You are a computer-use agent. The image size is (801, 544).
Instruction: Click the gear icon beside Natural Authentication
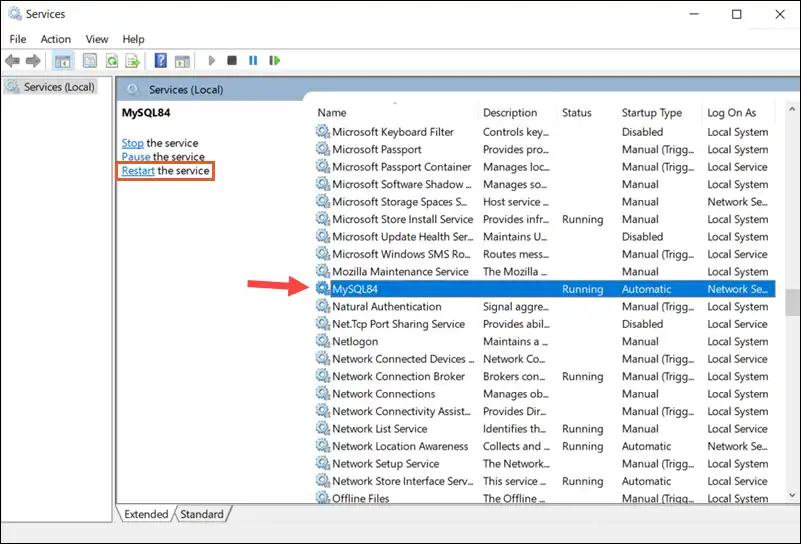322,306
